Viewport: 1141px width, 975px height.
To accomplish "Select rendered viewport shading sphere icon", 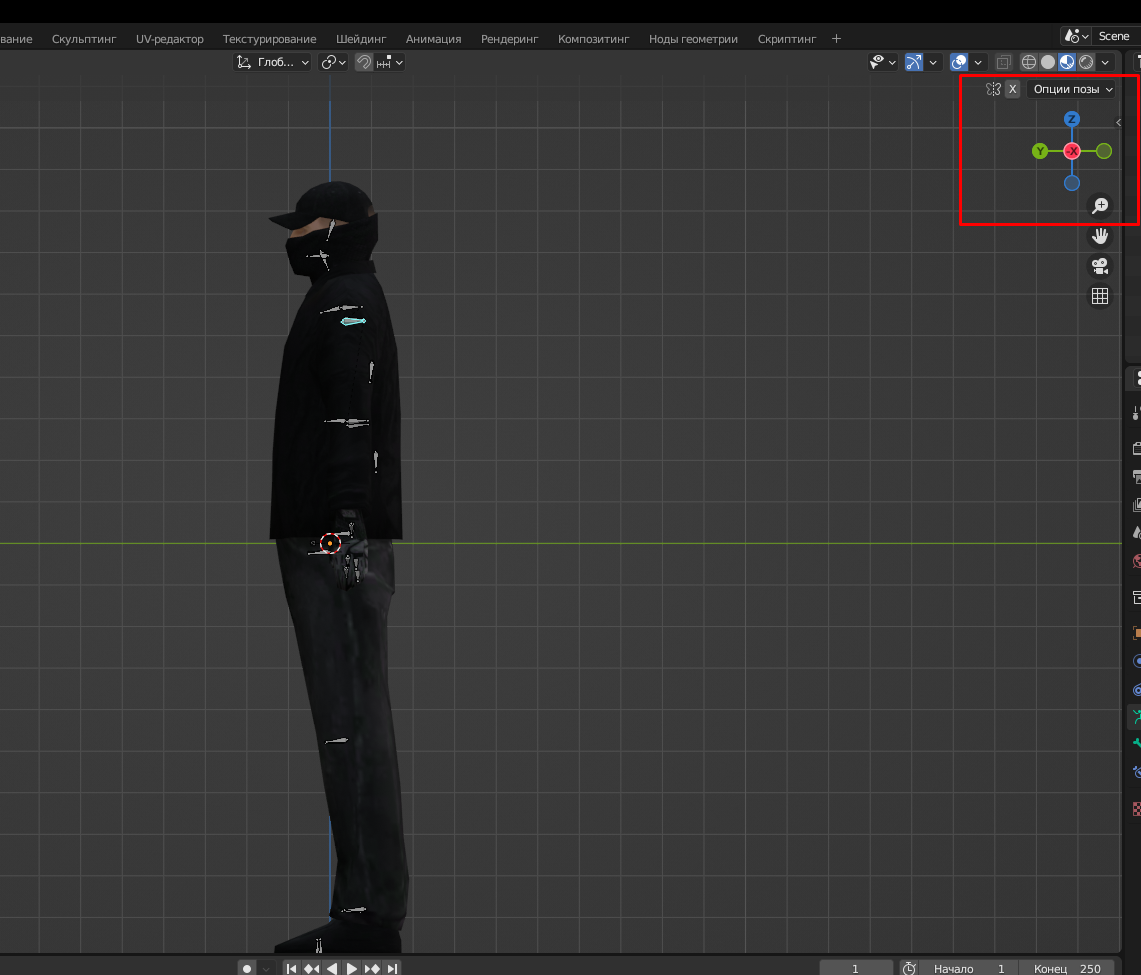I will point(1086,62).
